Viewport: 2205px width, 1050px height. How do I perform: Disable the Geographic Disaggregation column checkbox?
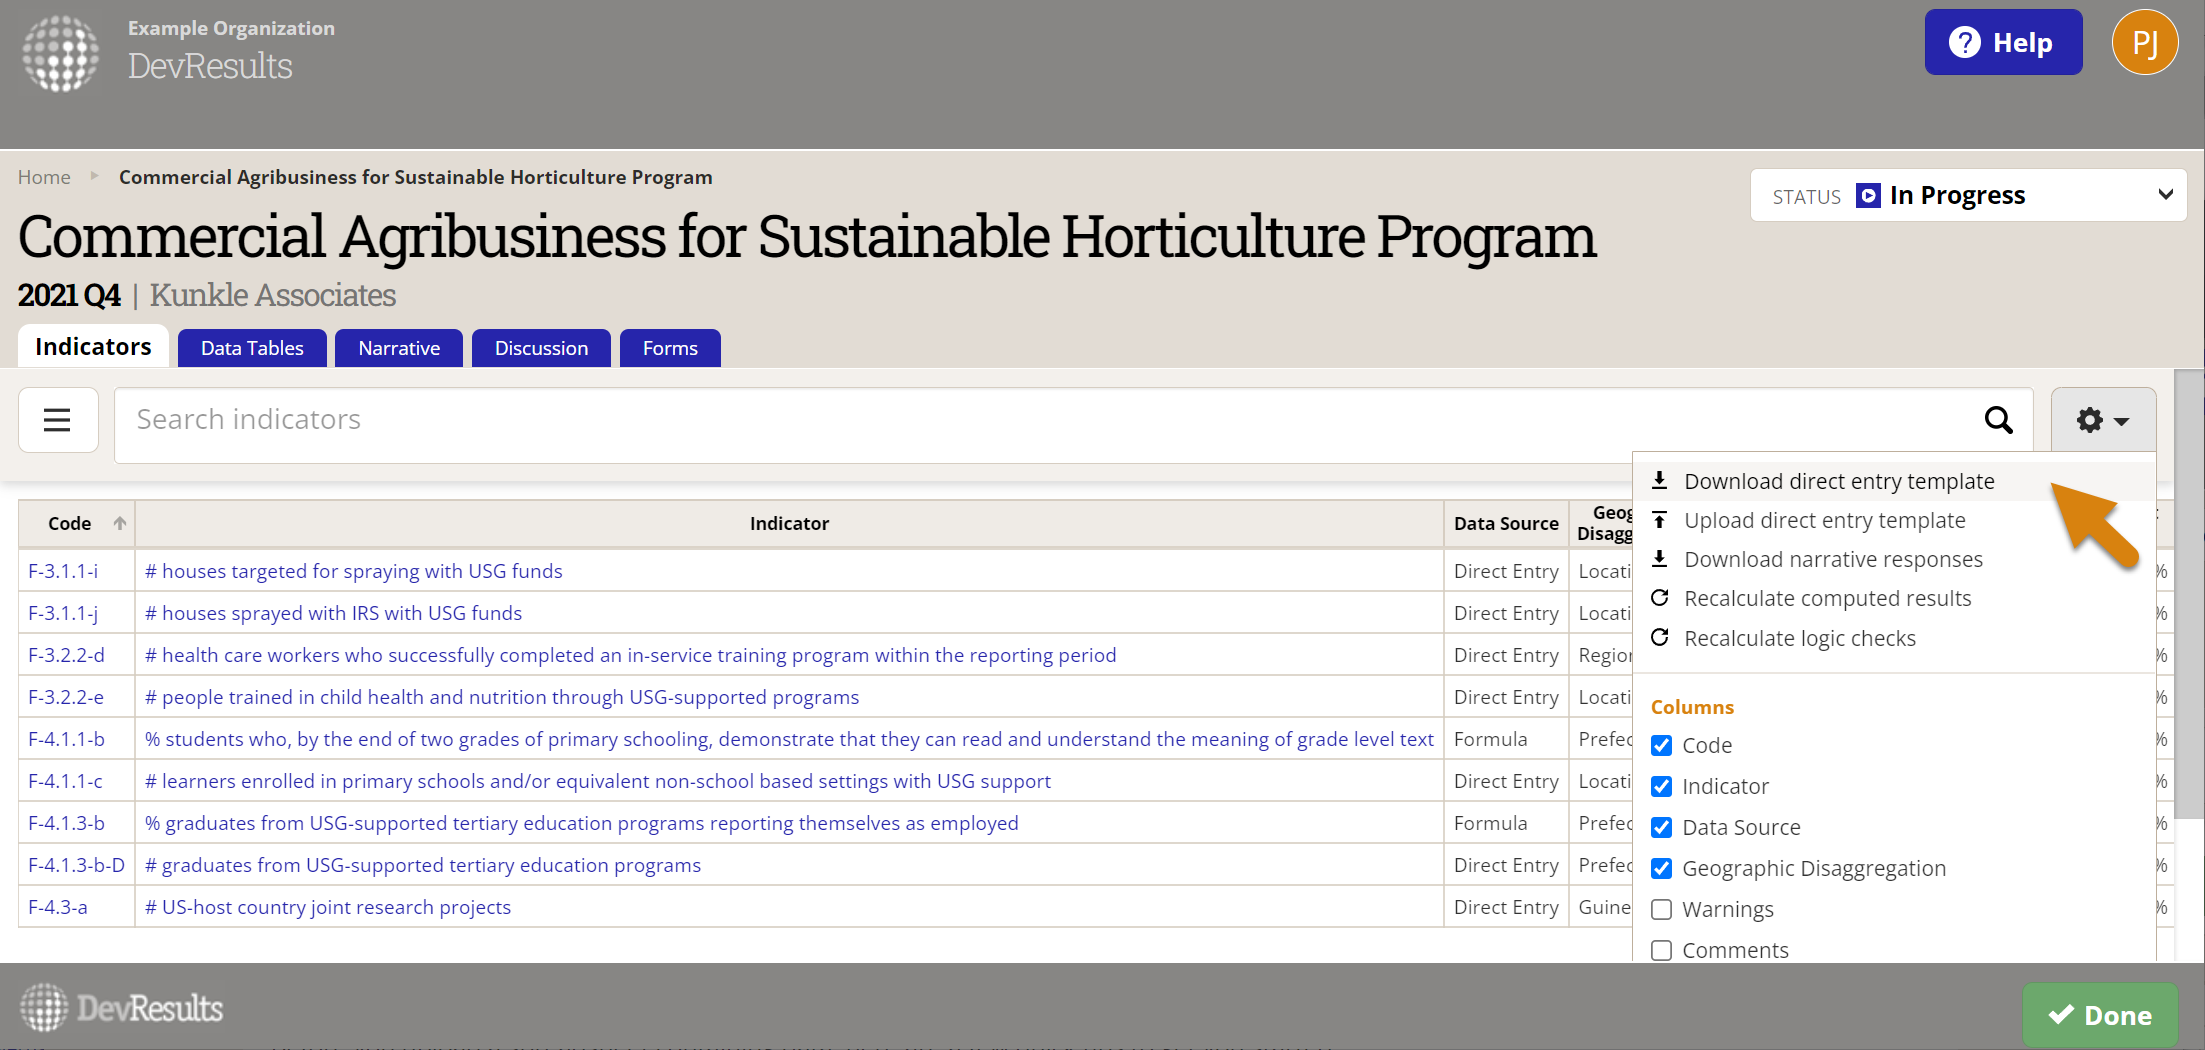point(1662,869)
